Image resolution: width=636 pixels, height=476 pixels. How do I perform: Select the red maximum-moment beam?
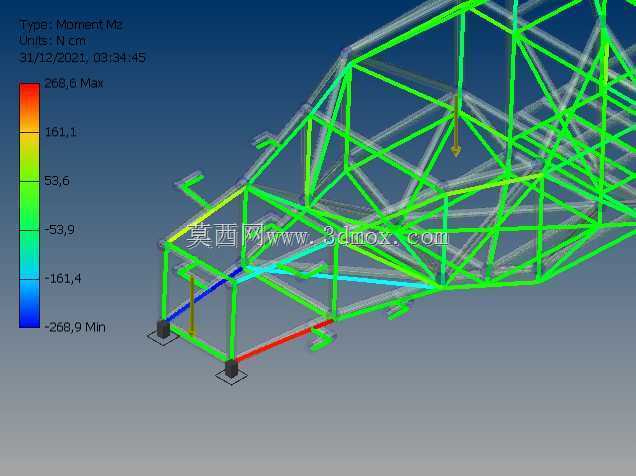pos(284,340)
